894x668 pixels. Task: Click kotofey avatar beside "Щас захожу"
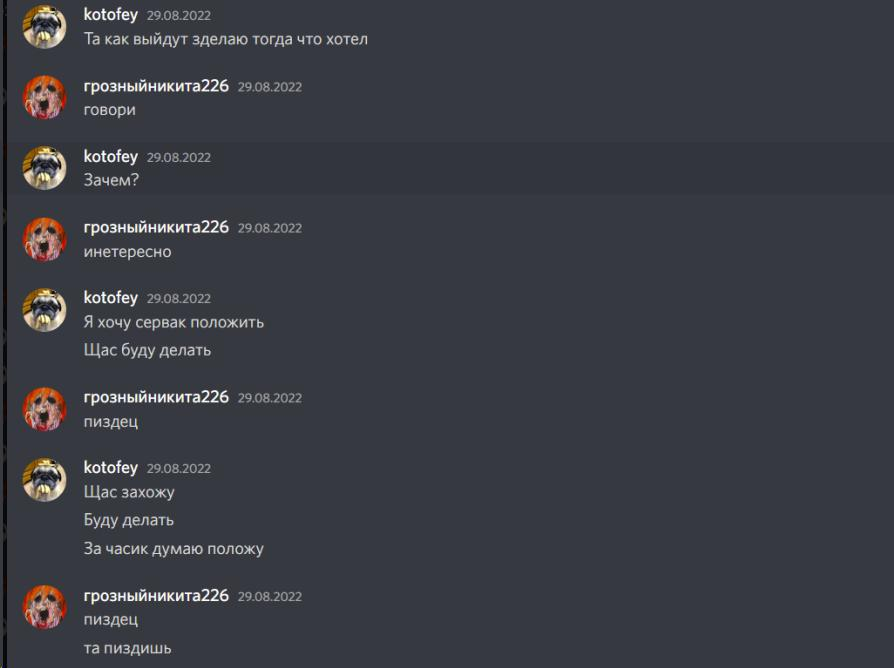pos(44,479)
